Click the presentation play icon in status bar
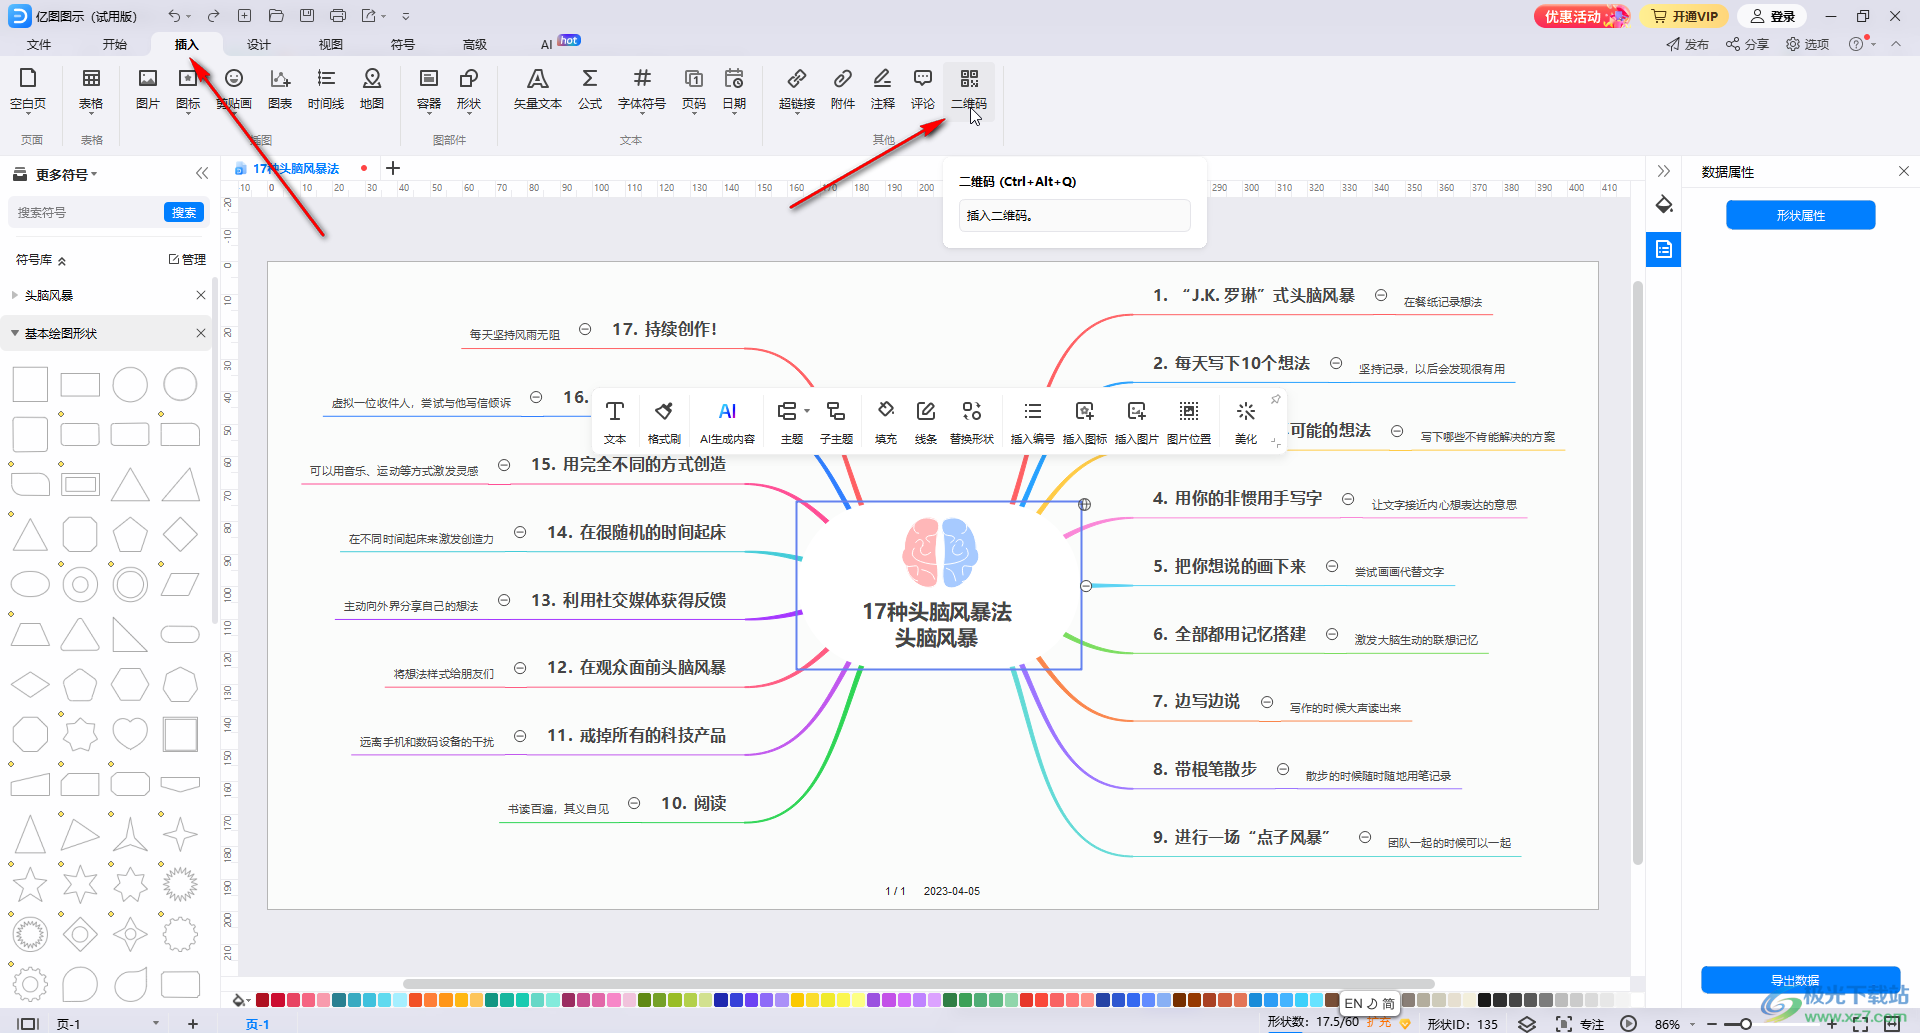Viewport: 1920px width, 1033px height. 1628,1023
